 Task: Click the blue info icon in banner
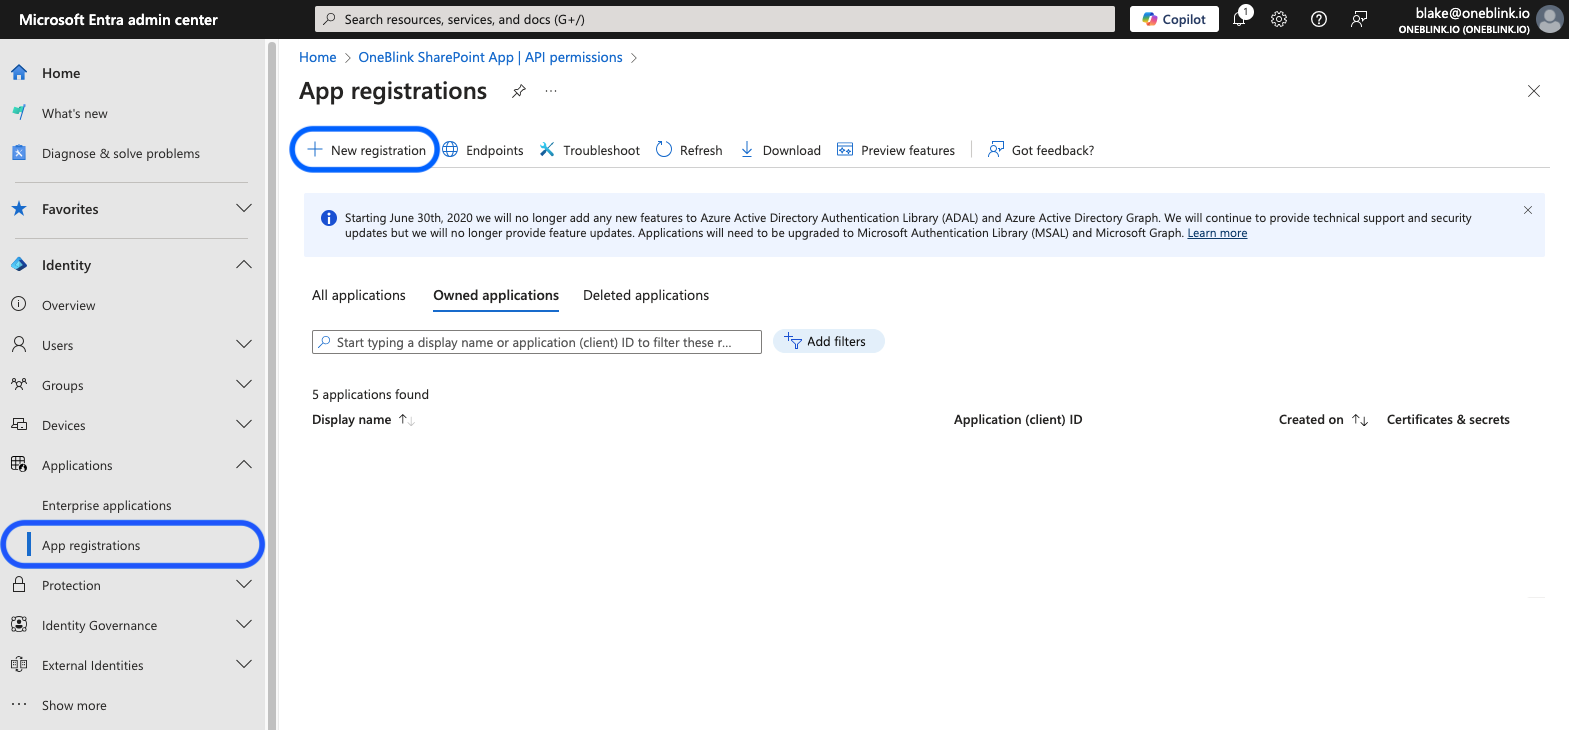pyautogui.click(x=328, y=218)
